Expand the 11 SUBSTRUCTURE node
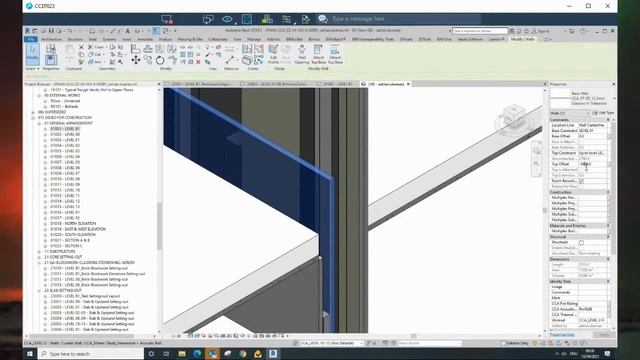This screenshot has height=360, width=640. [x=39, y=251]
